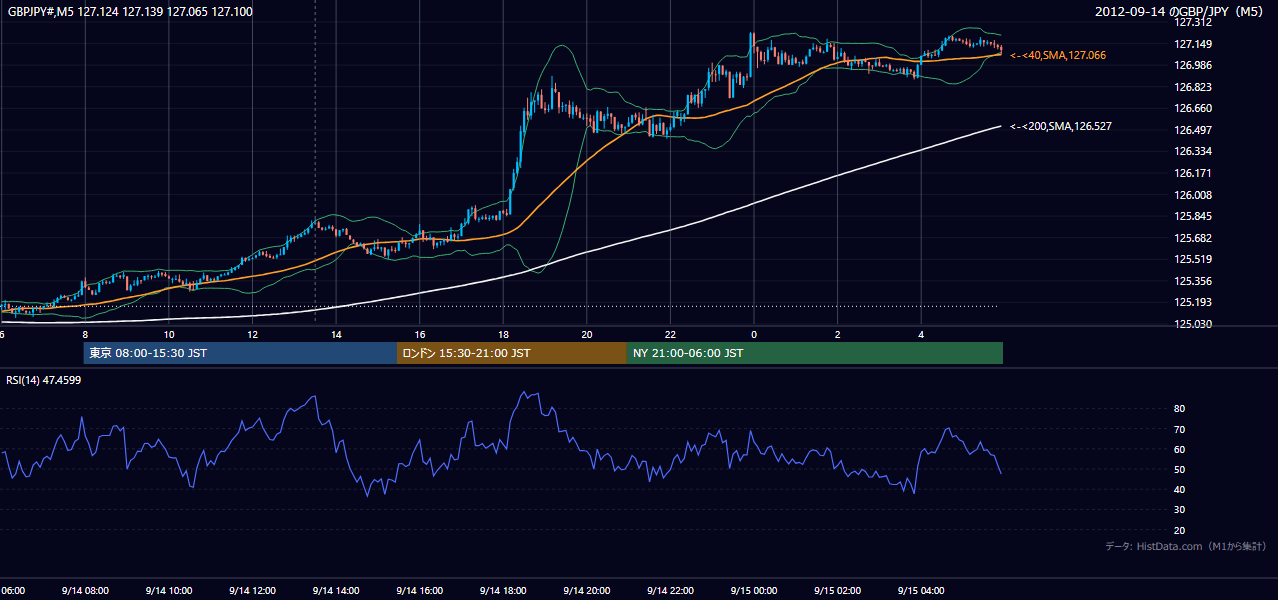Click price axis value 125.030
The height and width of the screenshot is (600, 1278).
(1193, 324)
